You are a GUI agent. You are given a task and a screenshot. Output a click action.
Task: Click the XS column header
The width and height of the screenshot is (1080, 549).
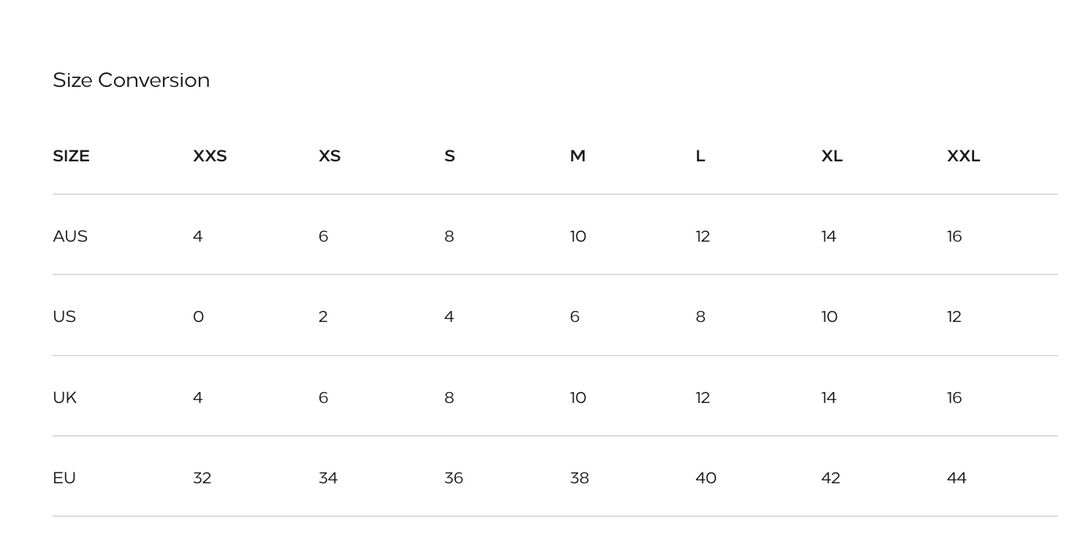(329, 156)
